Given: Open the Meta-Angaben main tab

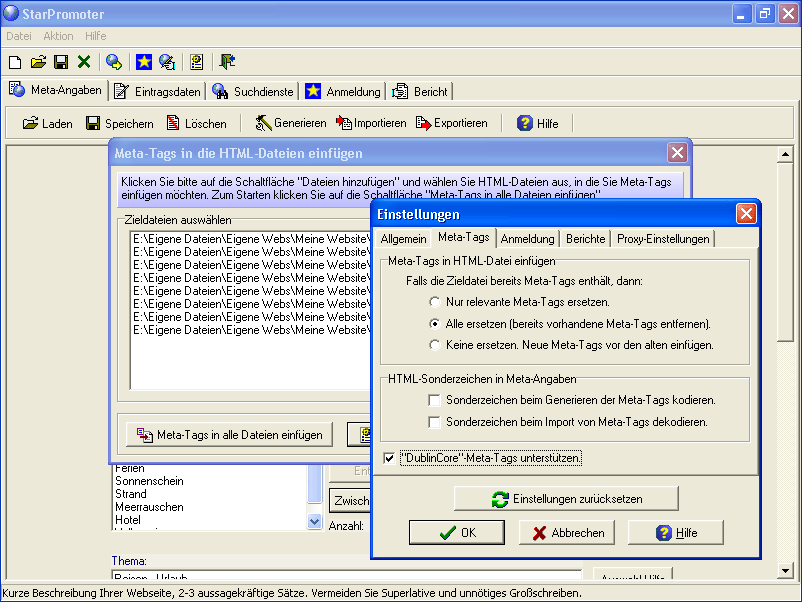Looking at the screenshot, I should click(56, 90).
